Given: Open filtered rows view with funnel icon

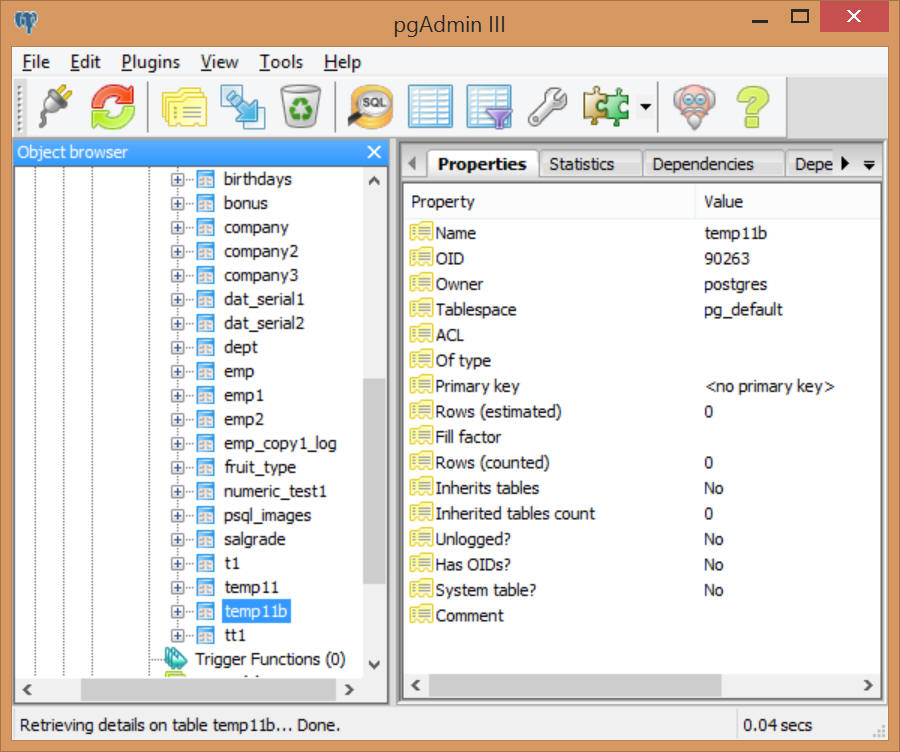Looking at the screenshot, I should 489,106.
